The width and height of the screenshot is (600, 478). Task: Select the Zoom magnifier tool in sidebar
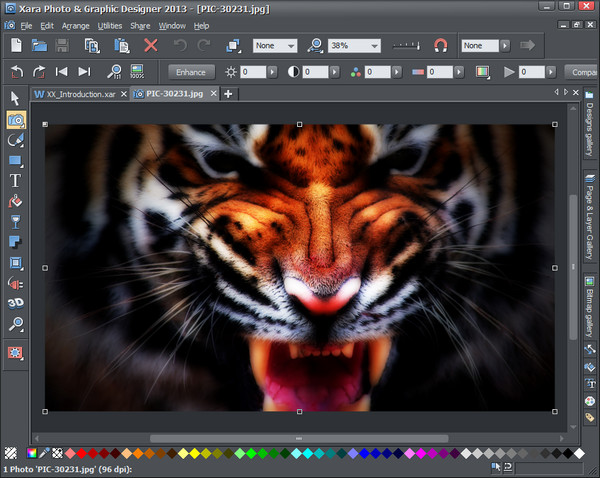click(16, 324)
